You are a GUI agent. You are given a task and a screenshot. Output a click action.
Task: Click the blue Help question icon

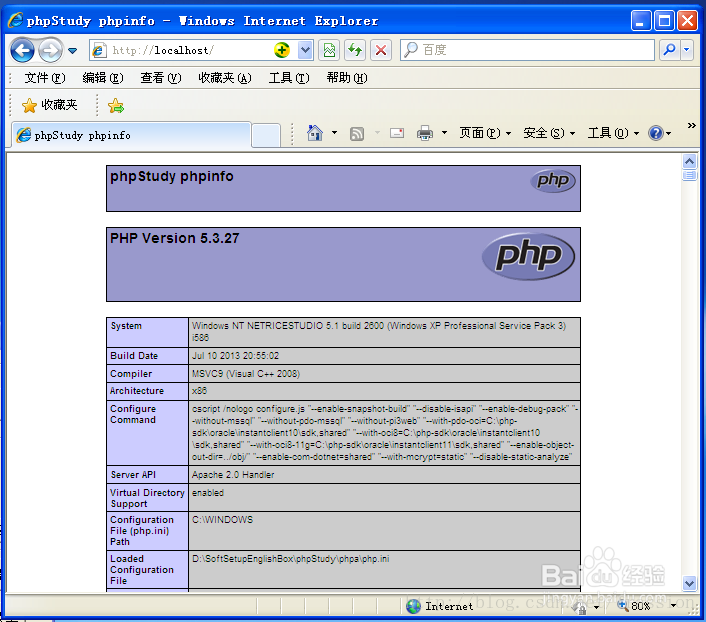tap(656, 133)
